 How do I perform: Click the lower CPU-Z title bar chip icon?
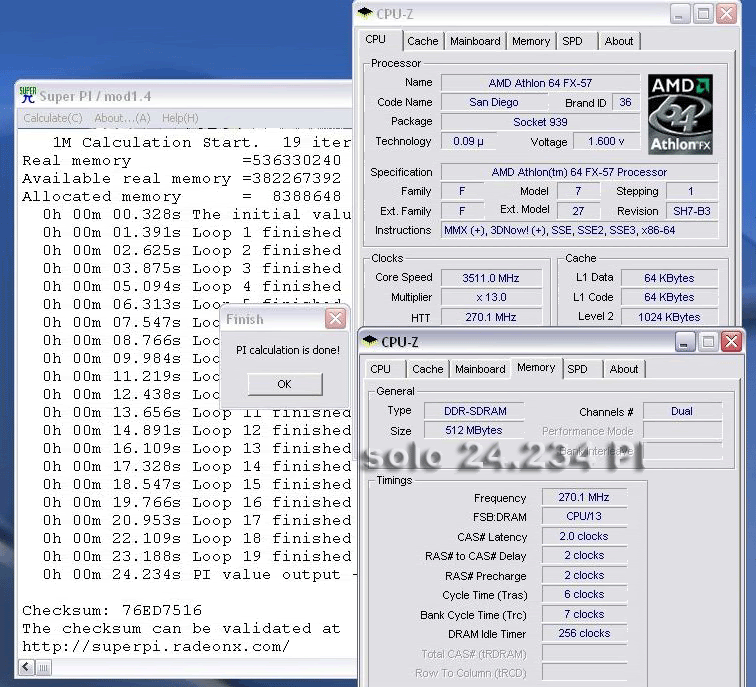[x=370, y=341]
